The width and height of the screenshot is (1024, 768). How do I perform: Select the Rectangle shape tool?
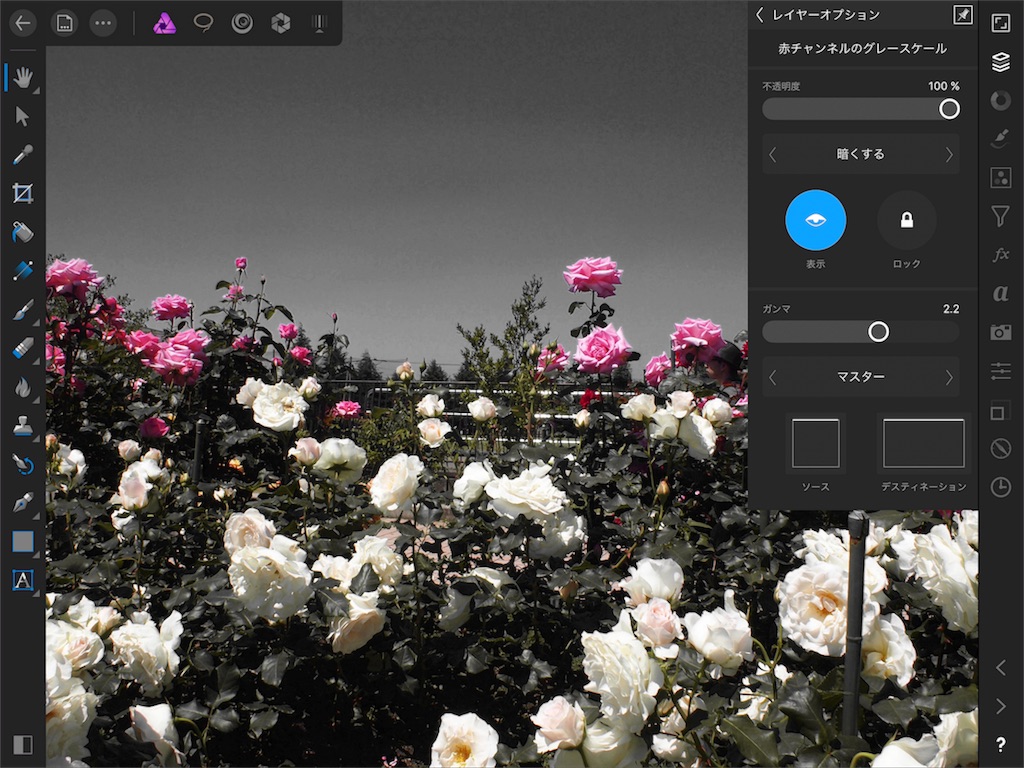pos(23,541)
